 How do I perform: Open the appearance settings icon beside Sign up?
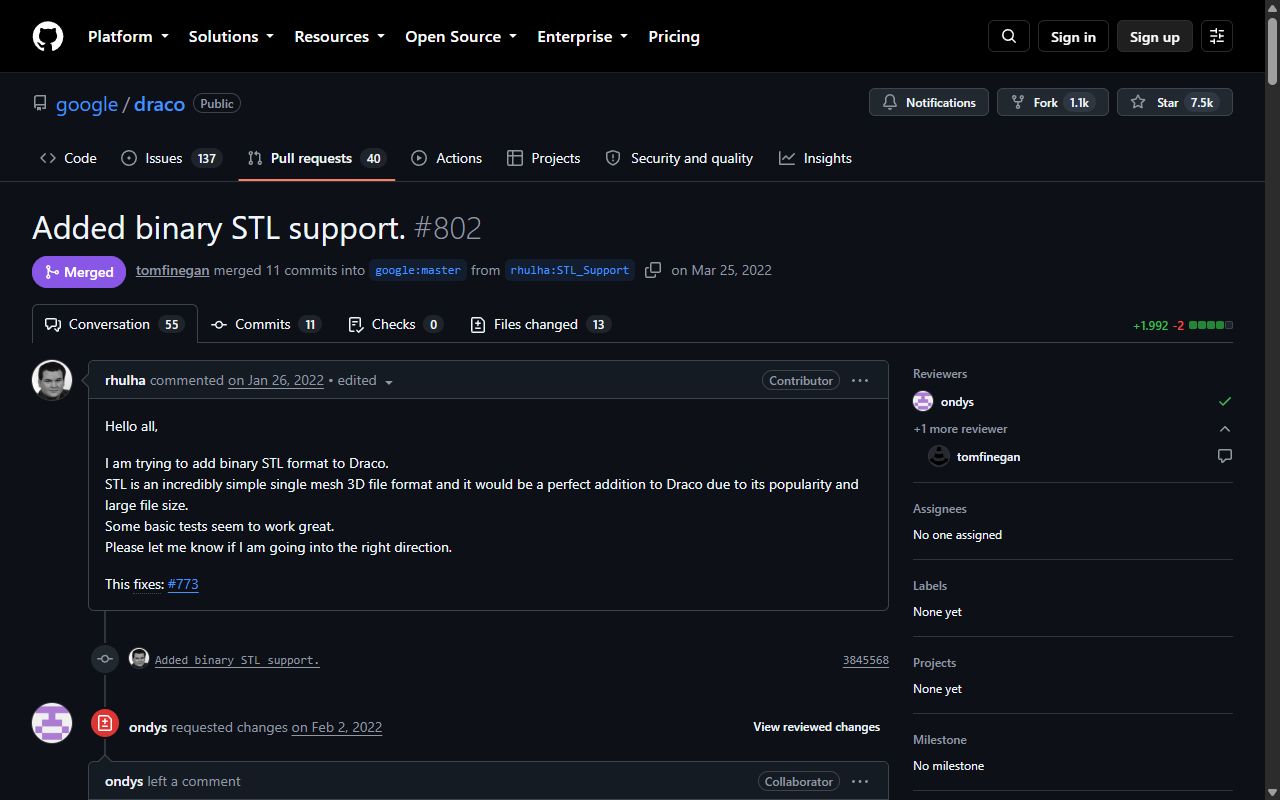(x=1217, y=36)
